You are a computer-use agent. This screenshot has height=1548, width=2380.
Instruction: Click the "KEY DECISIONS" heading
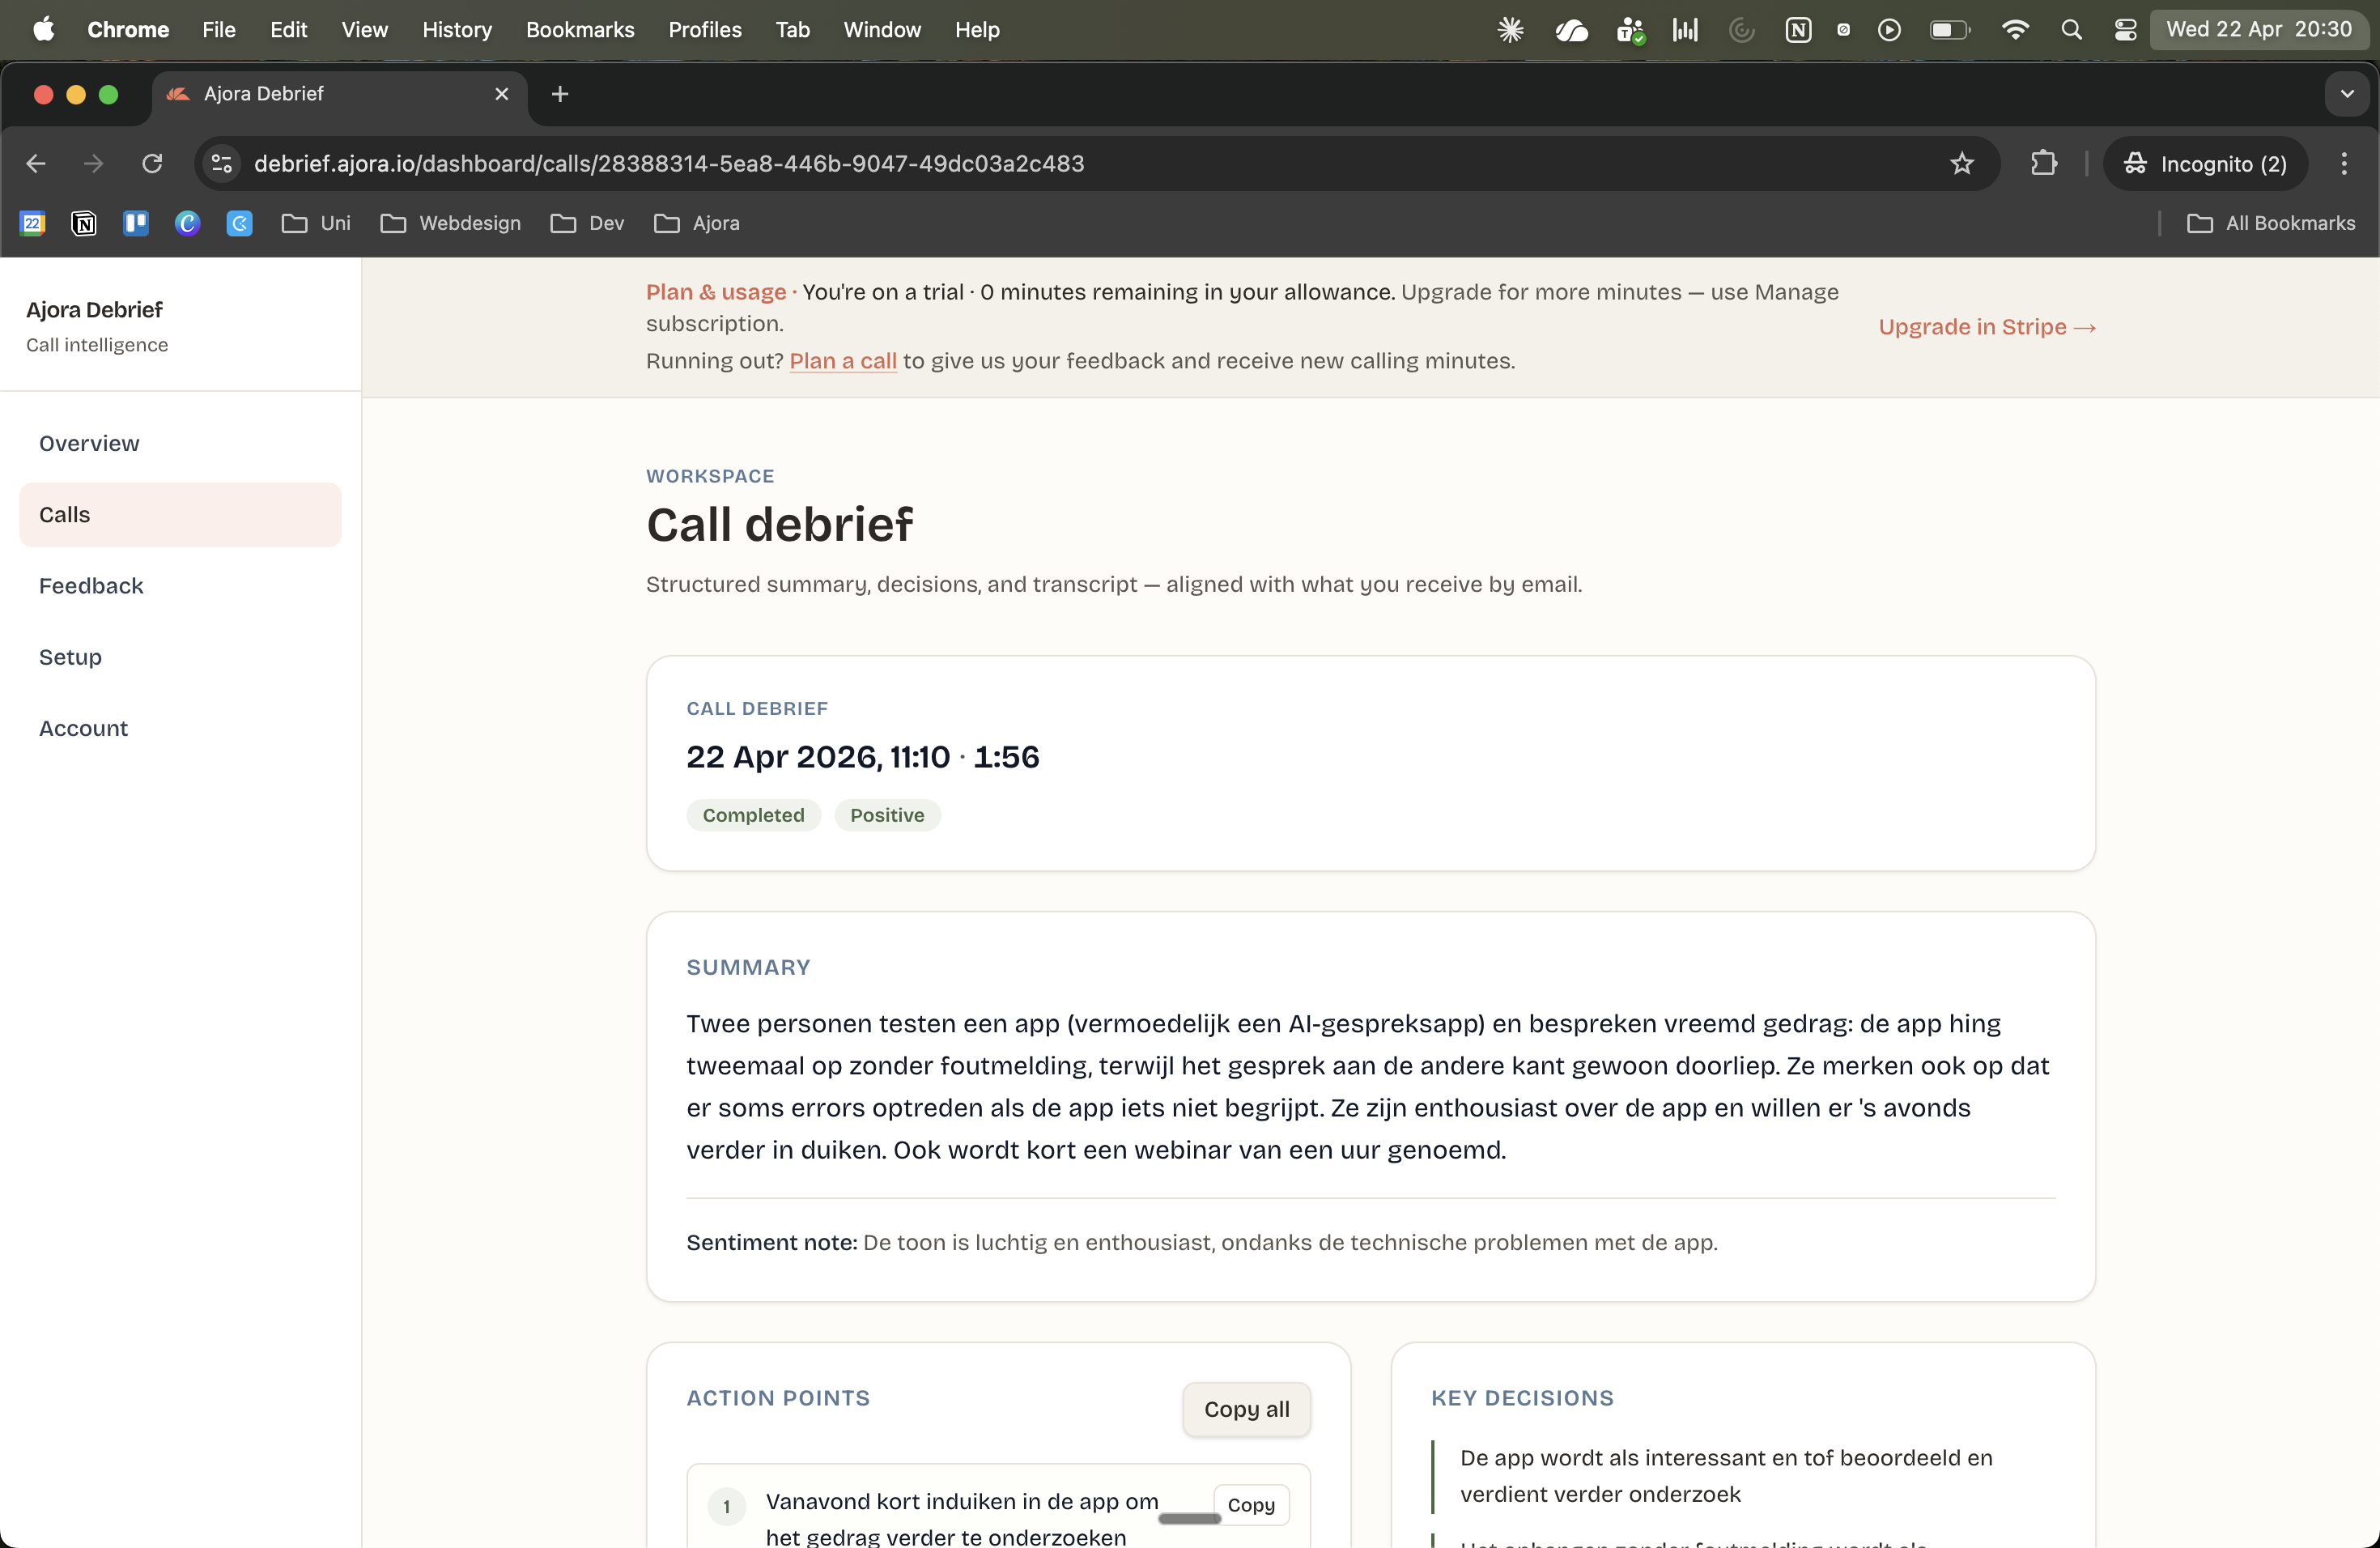1522,1398
